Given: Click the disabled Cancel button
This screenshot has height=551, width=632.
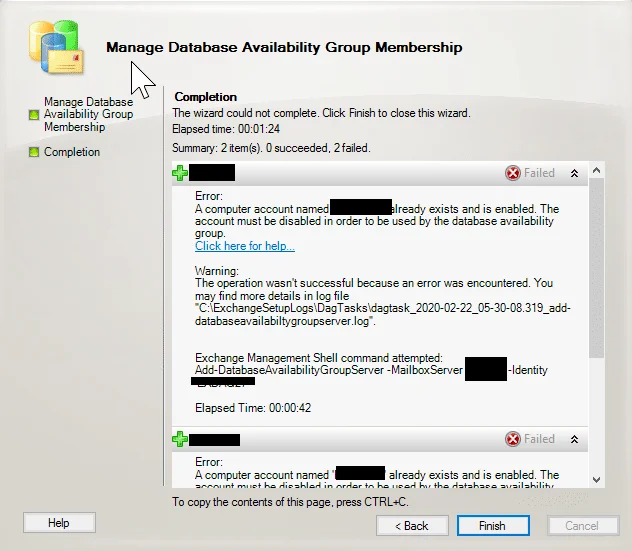Looking at the screenshot, I should [582, 526].
